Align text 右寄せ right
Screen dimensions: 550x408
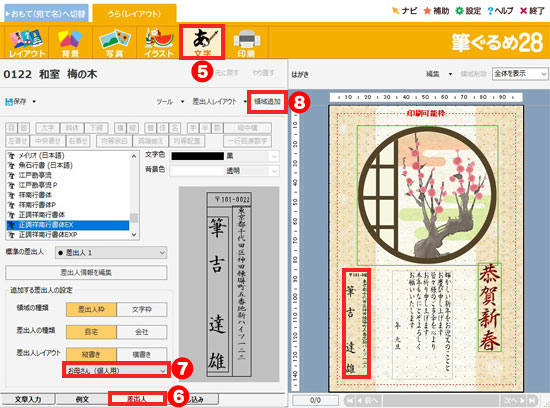pos(79,141)
